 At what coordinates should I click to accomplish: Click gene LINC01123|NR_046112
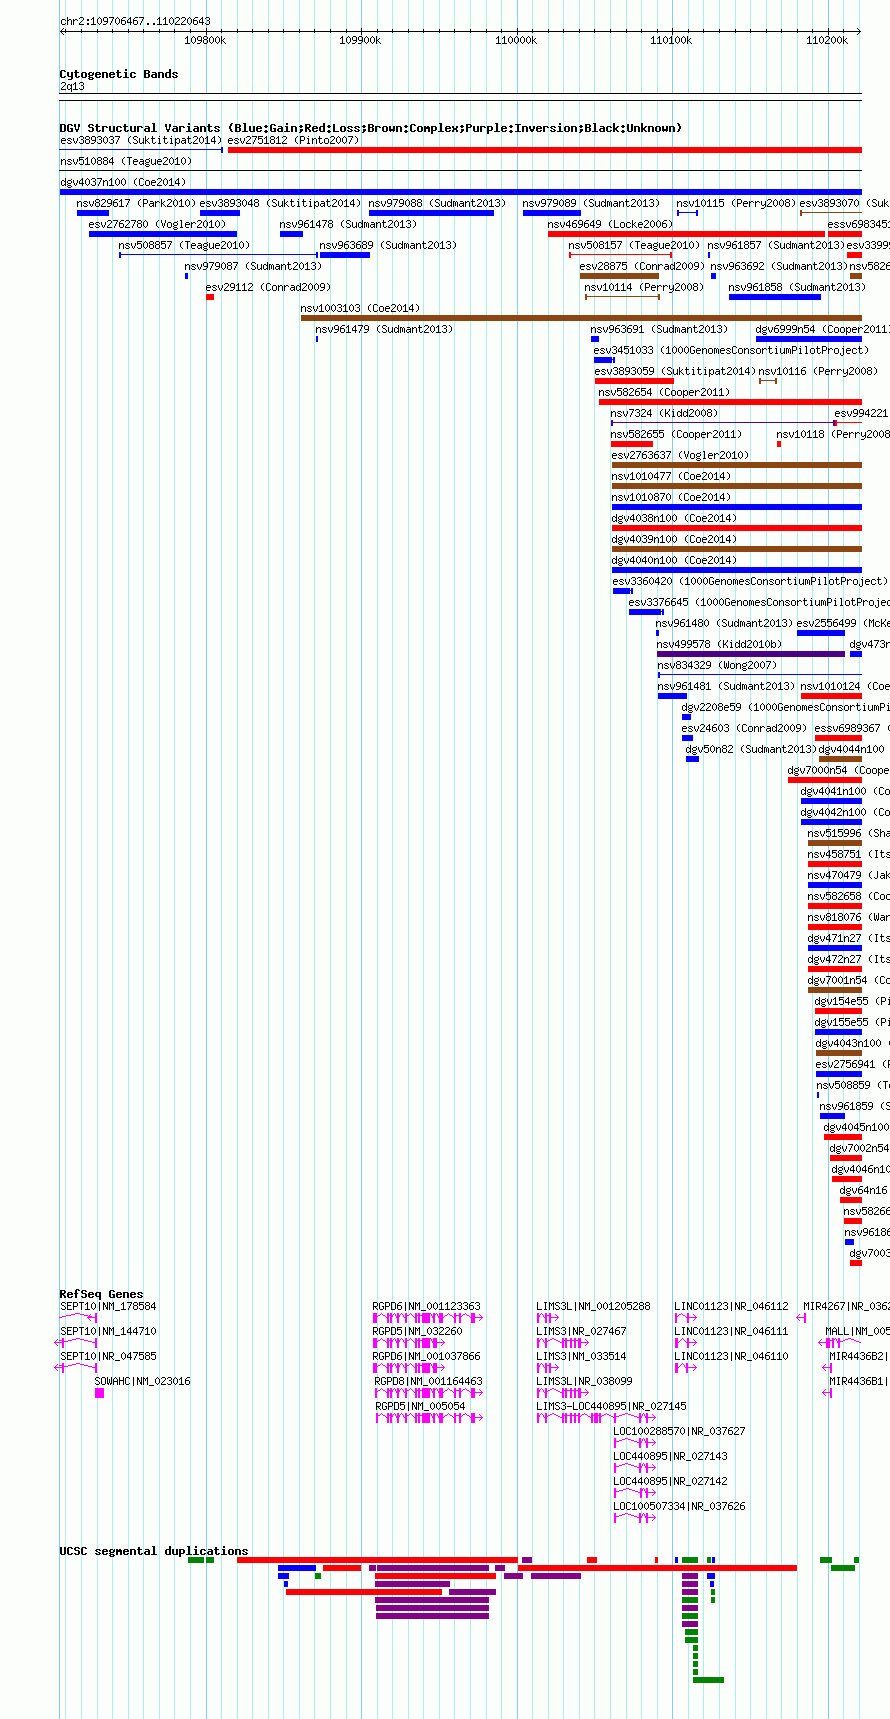732,1306
